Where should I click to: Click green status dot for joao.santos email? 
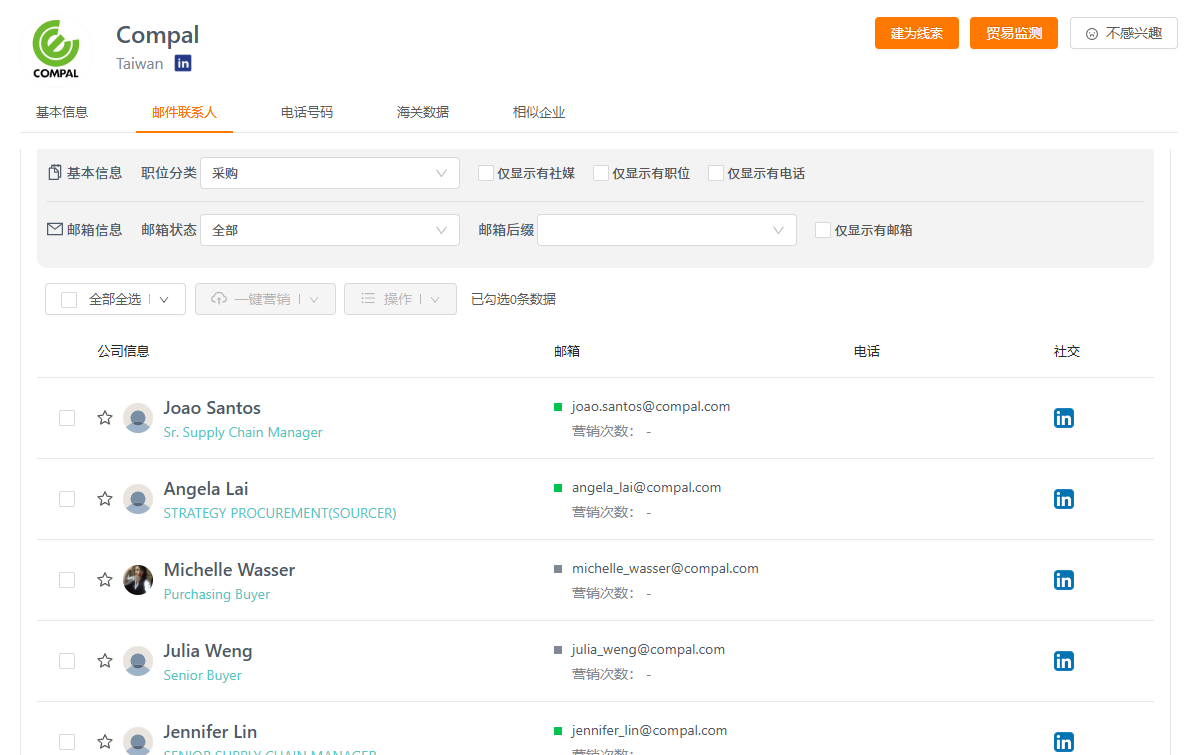(x=558, y=408)
